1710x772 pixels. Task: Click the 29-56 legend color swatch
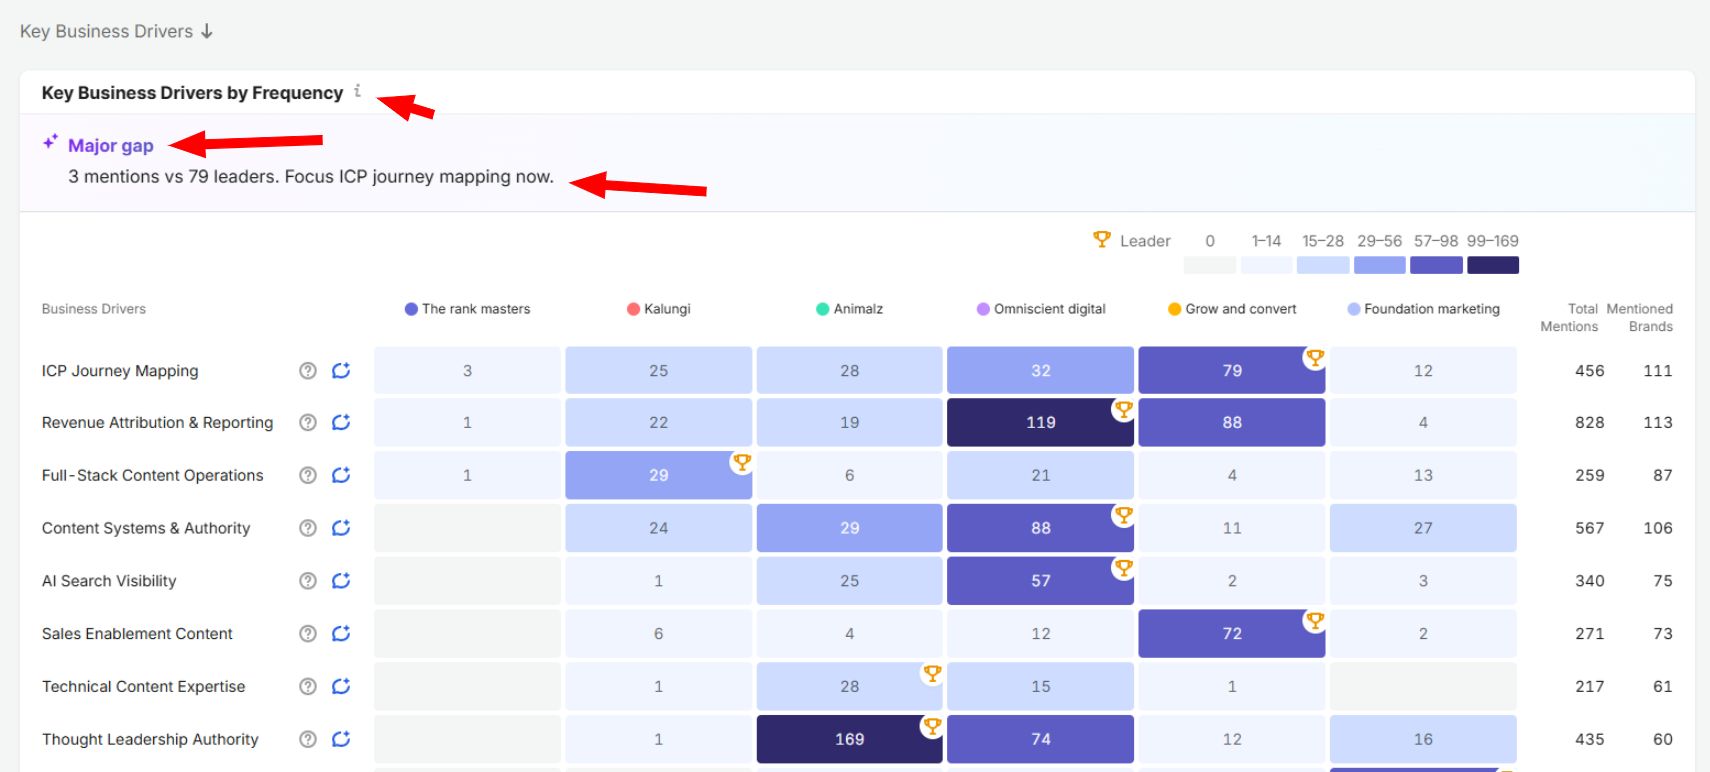(x=1379, y=265)
